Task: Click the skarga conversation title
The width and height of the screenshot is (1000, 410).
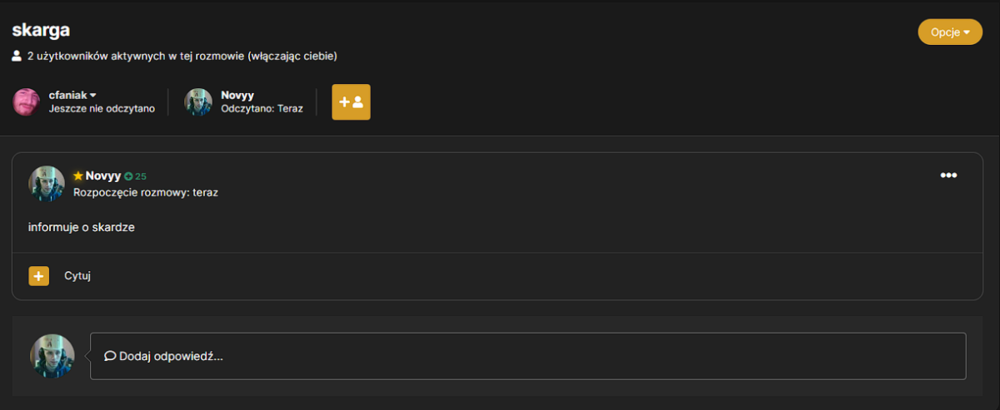Action: point(41,30)
